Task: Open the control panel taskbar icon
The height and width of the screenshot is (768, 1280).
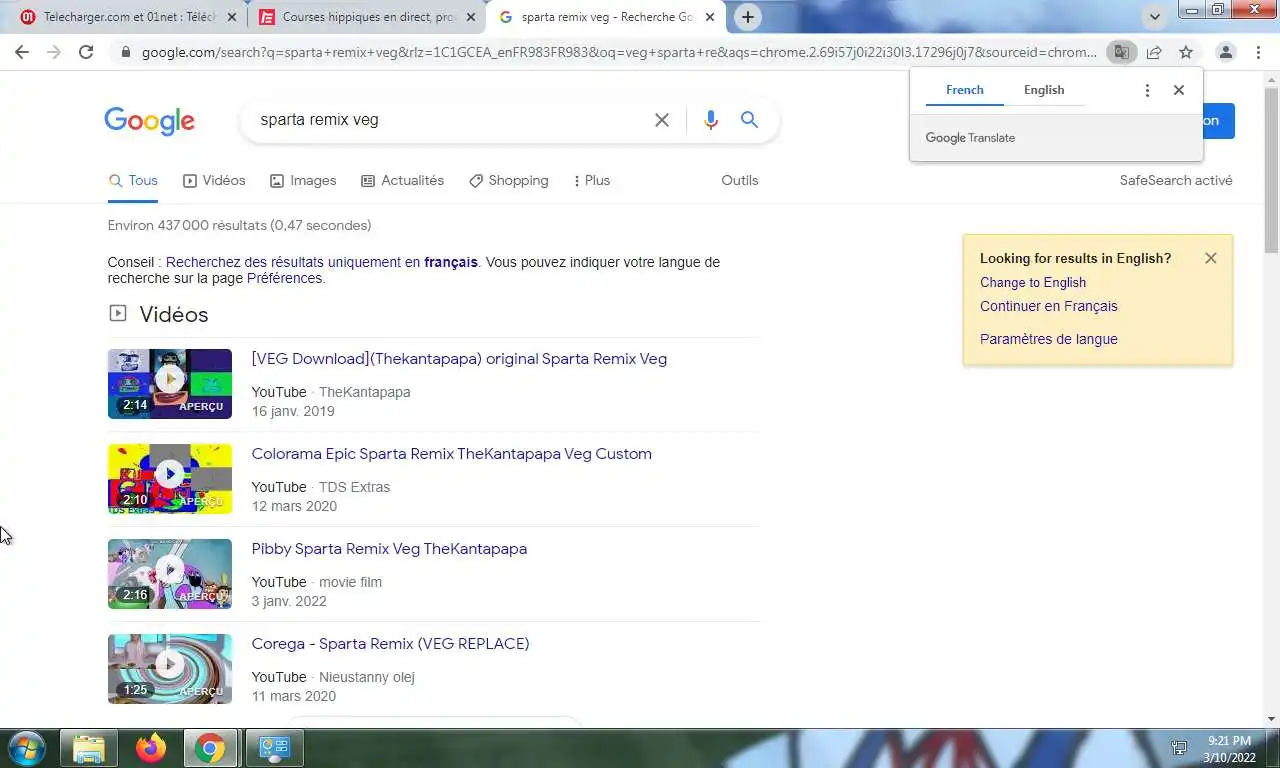Action: 274,748
